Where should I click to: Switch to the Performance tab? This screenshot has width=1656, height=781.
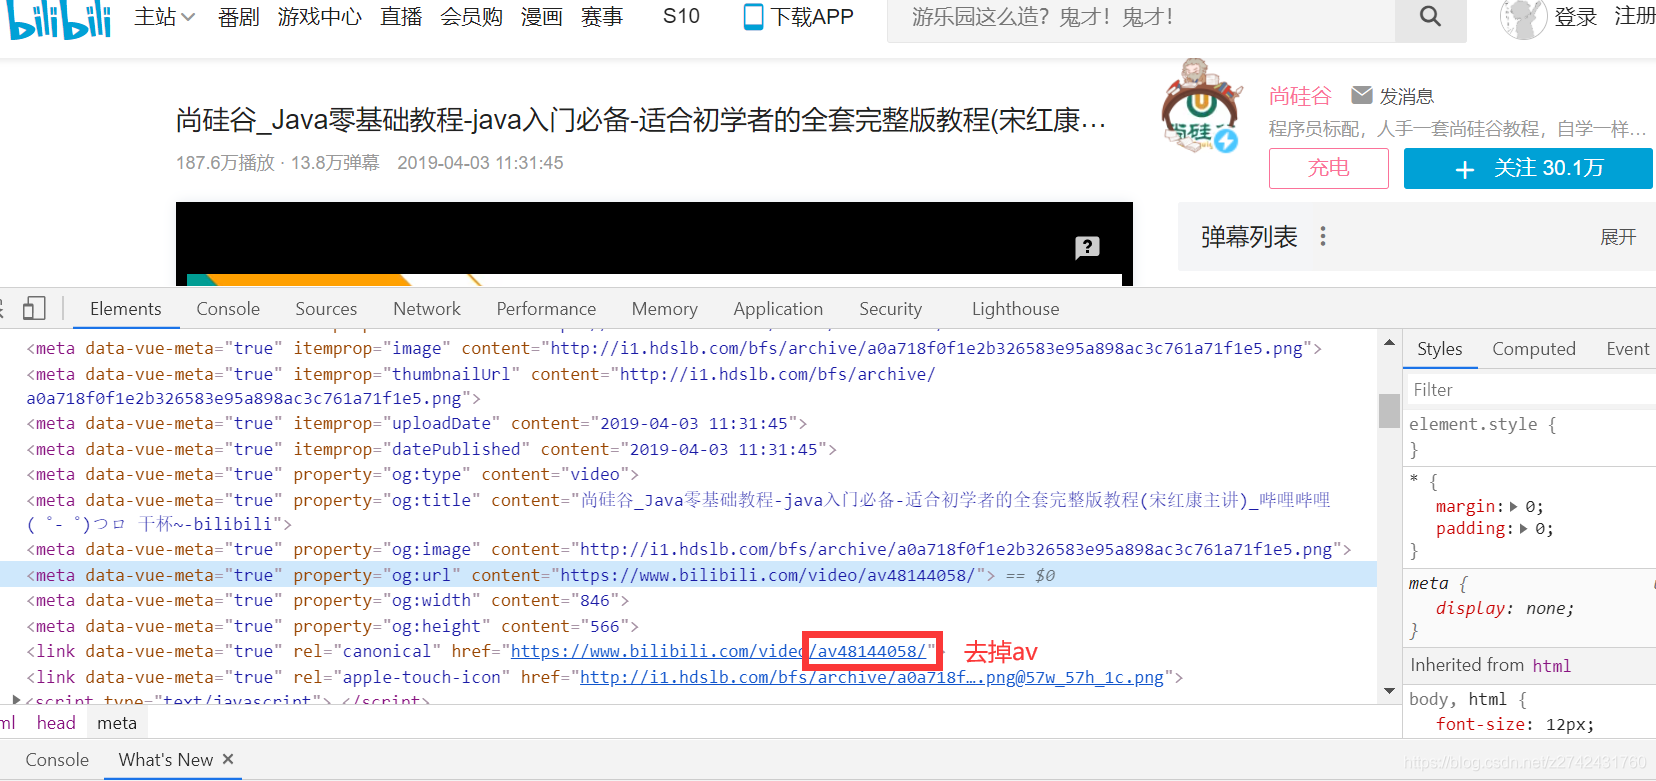click(546, 309)
